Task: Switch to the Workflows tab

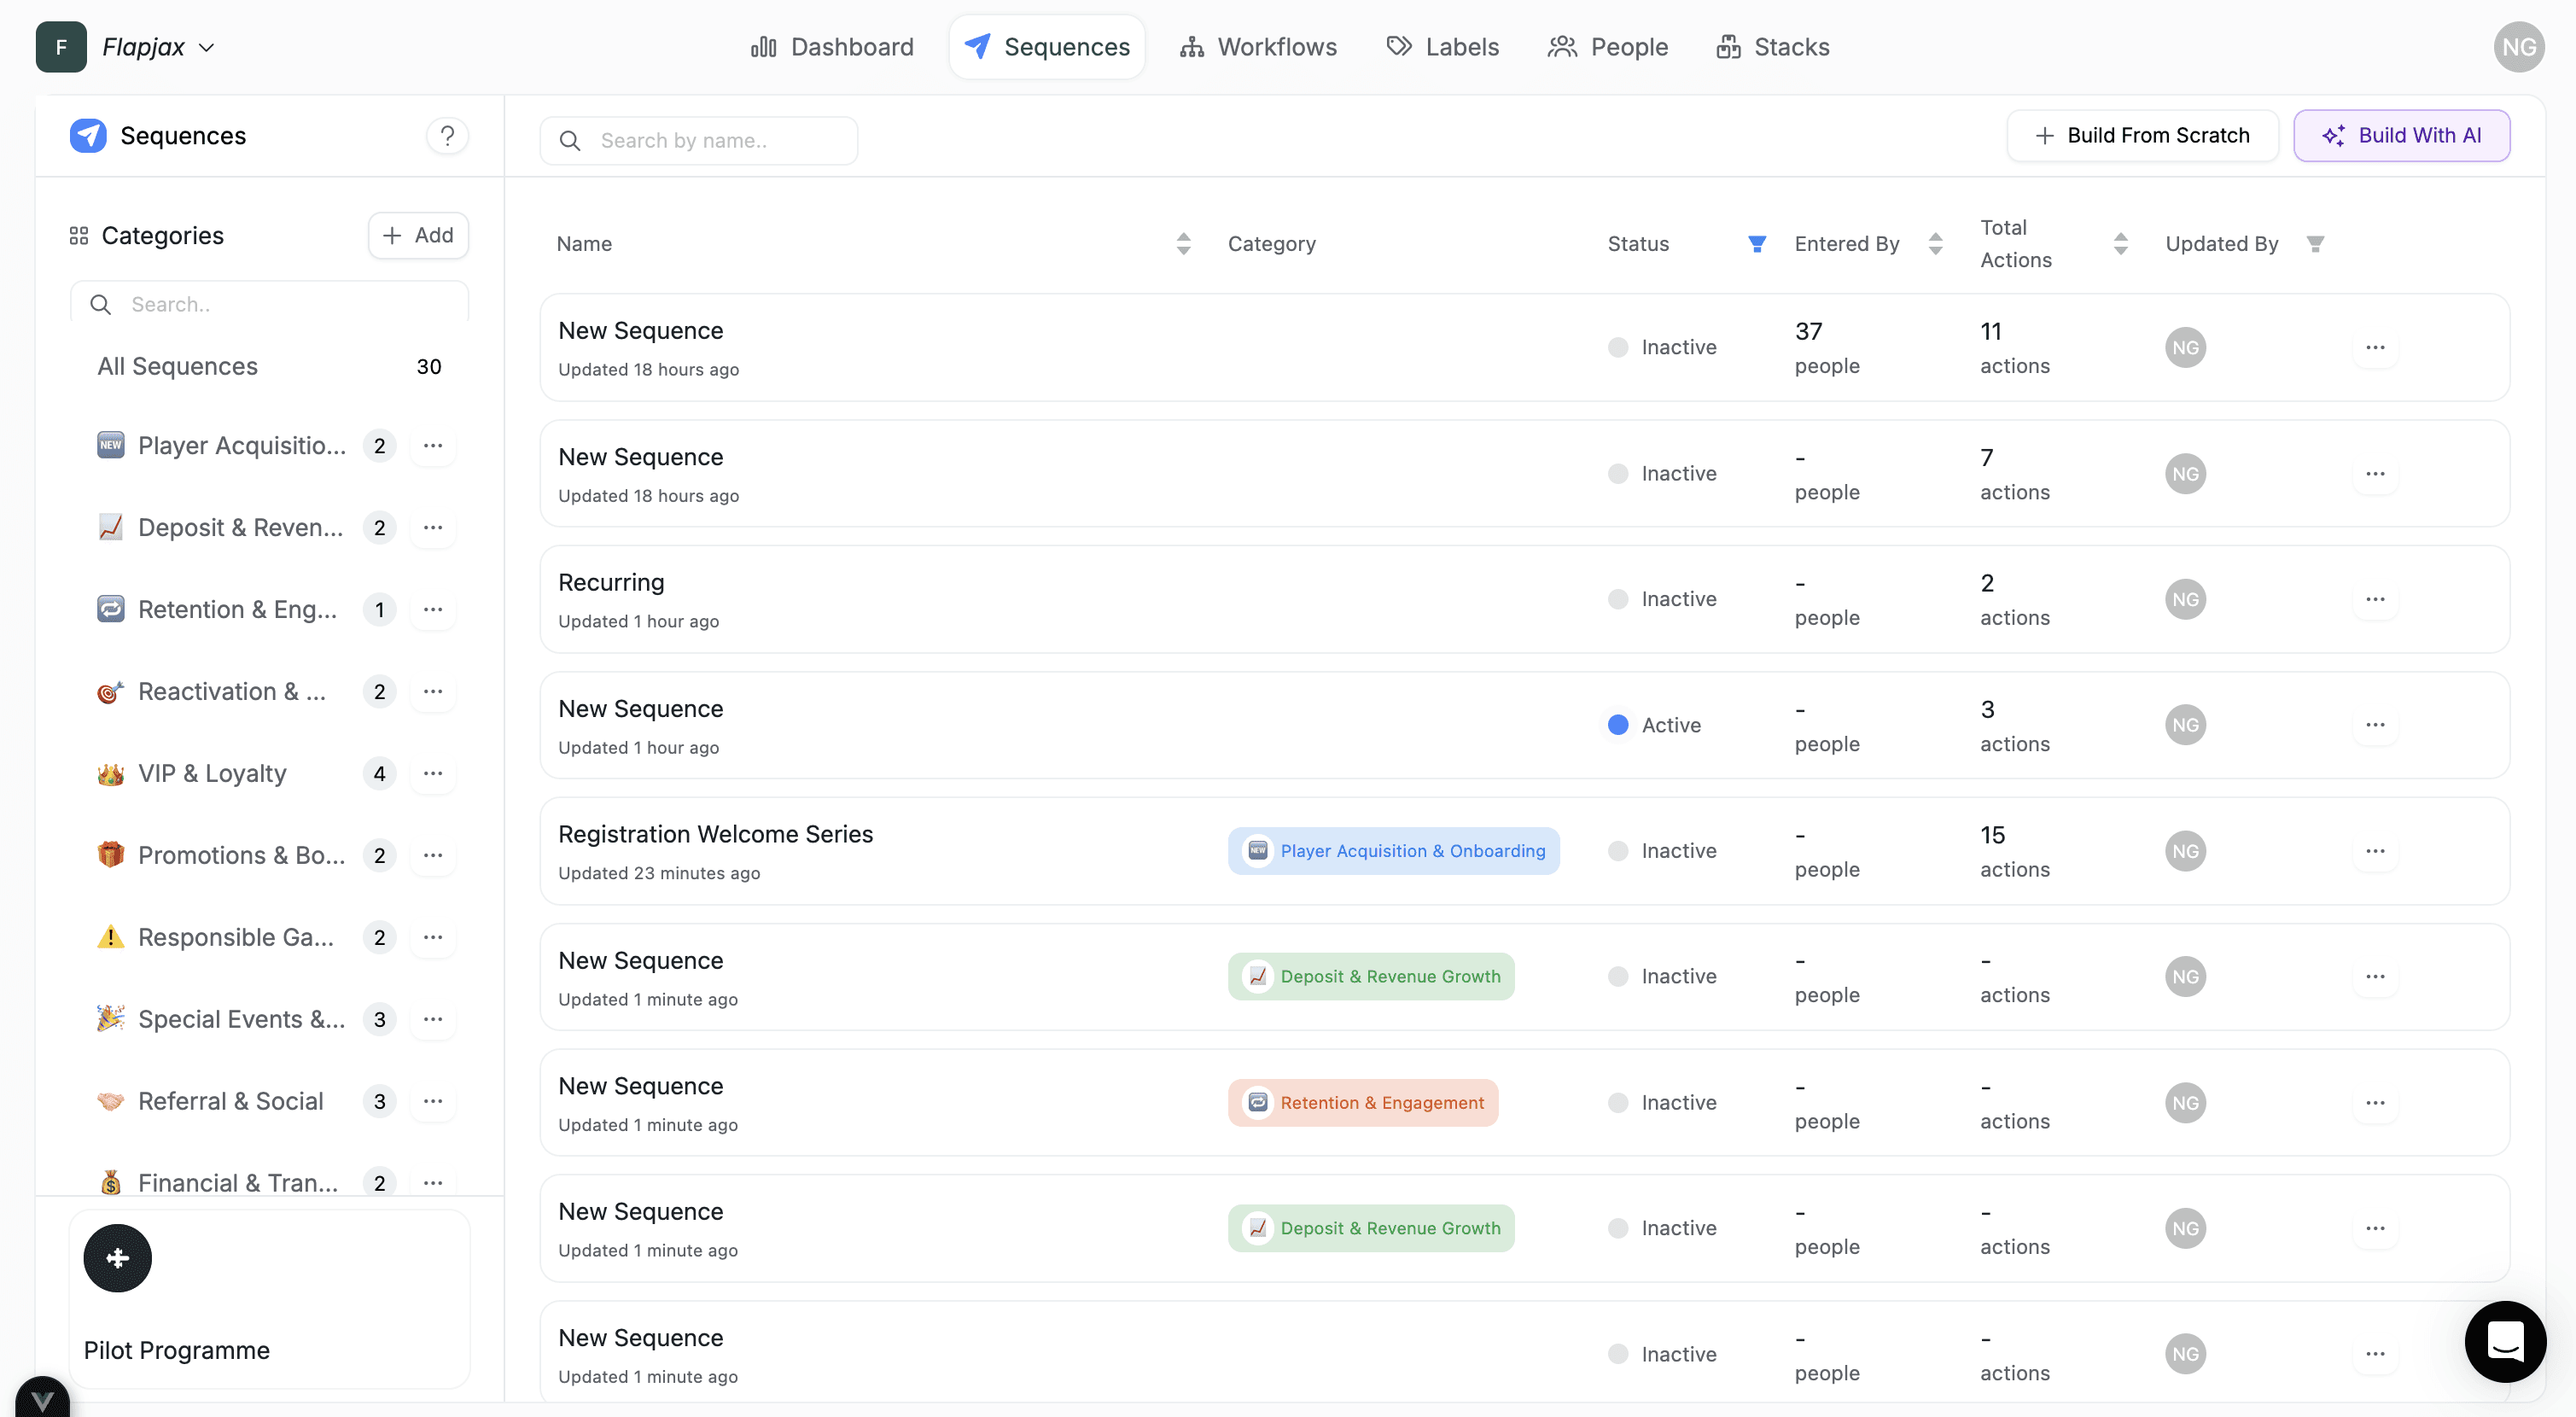Action: (x=1257, y=47)
